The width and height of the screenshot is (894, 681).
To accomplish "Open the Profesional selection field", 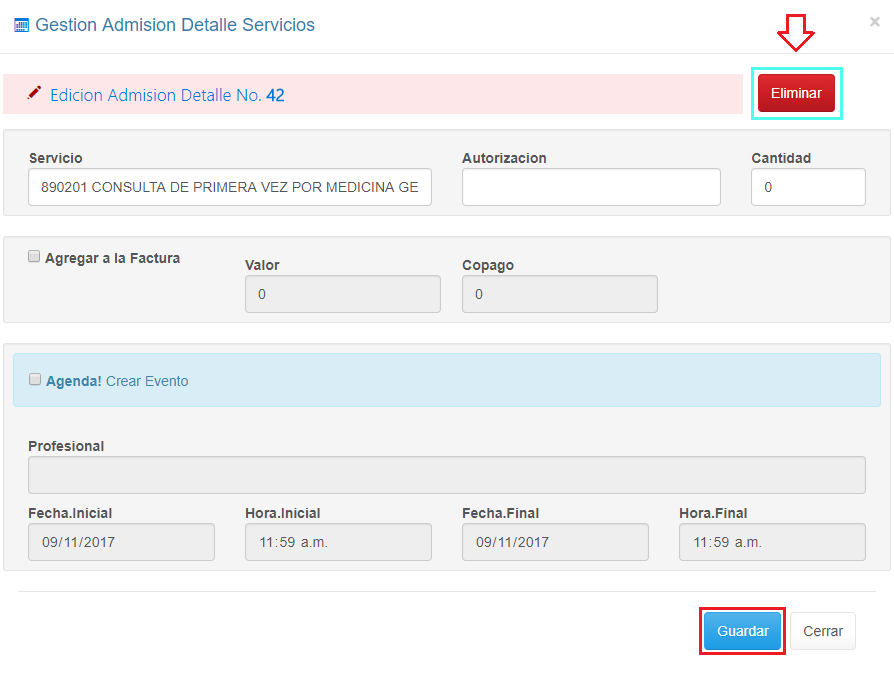I will (446, 475).
